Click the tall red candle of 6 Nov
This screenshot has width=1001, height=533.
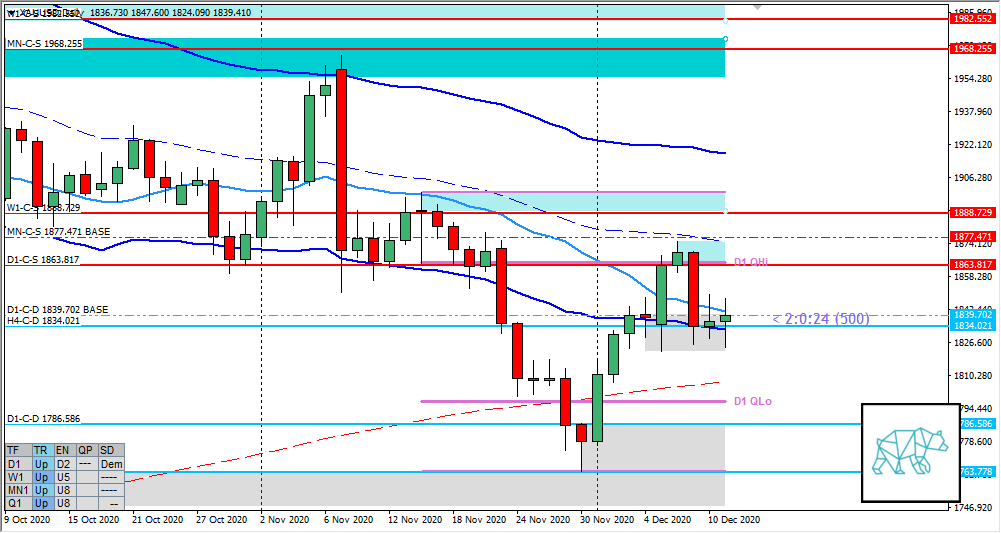(342, 160)
